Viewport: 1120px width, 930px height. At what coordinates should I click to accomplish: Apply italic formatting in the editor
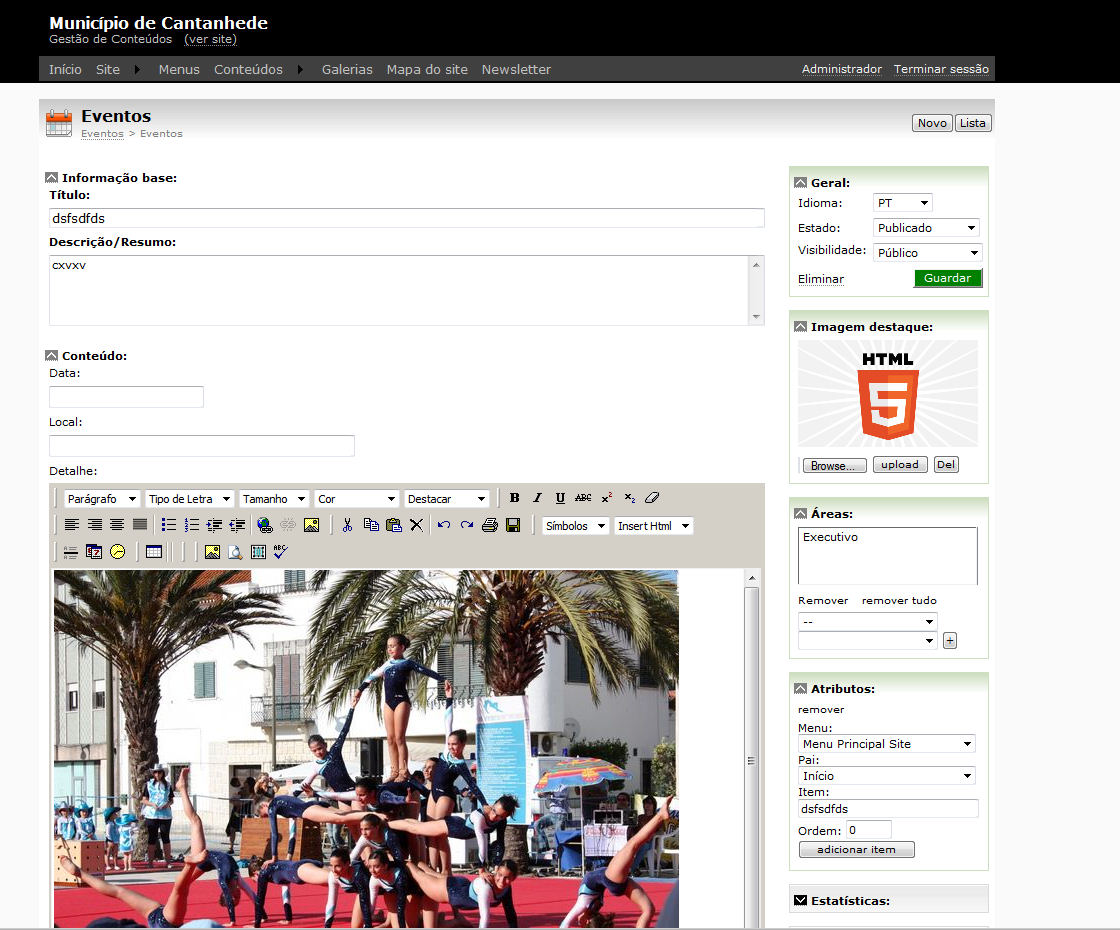(537, 498)
